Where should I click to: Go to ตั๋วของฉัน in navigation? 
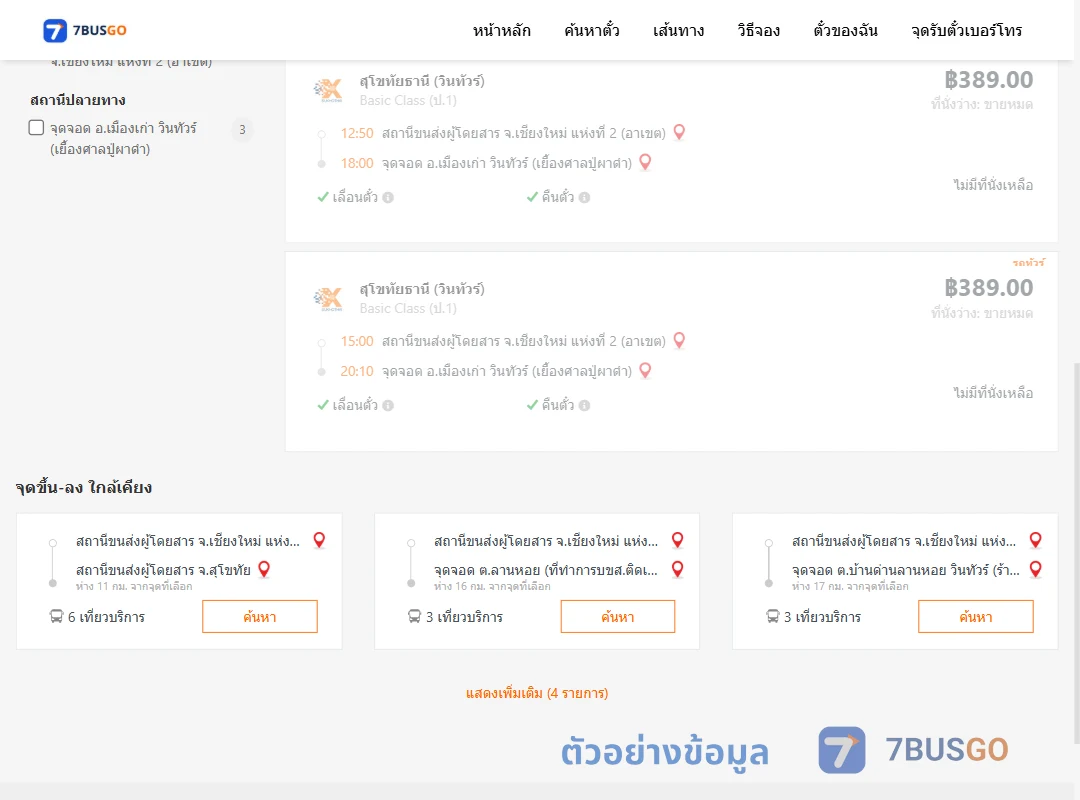845,30
